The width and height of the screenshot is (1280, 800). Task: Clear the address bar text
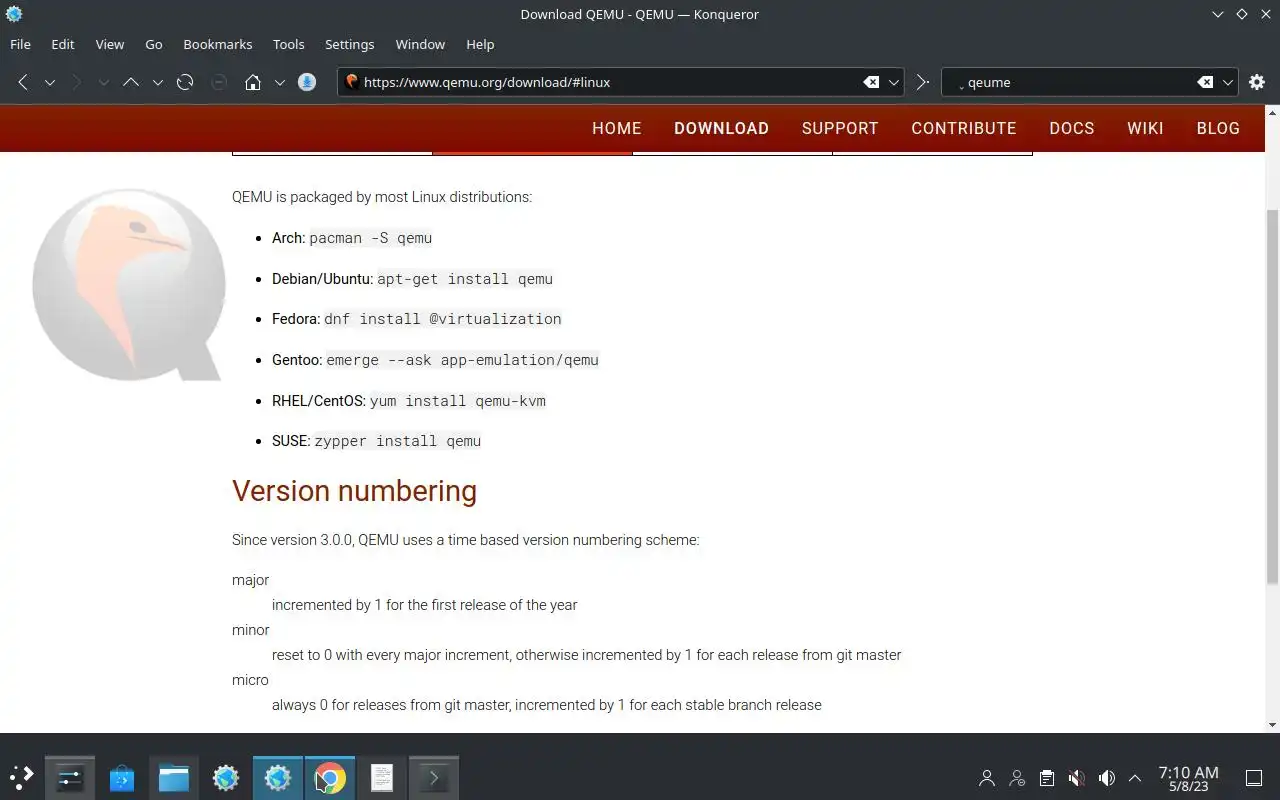point(871,82)
